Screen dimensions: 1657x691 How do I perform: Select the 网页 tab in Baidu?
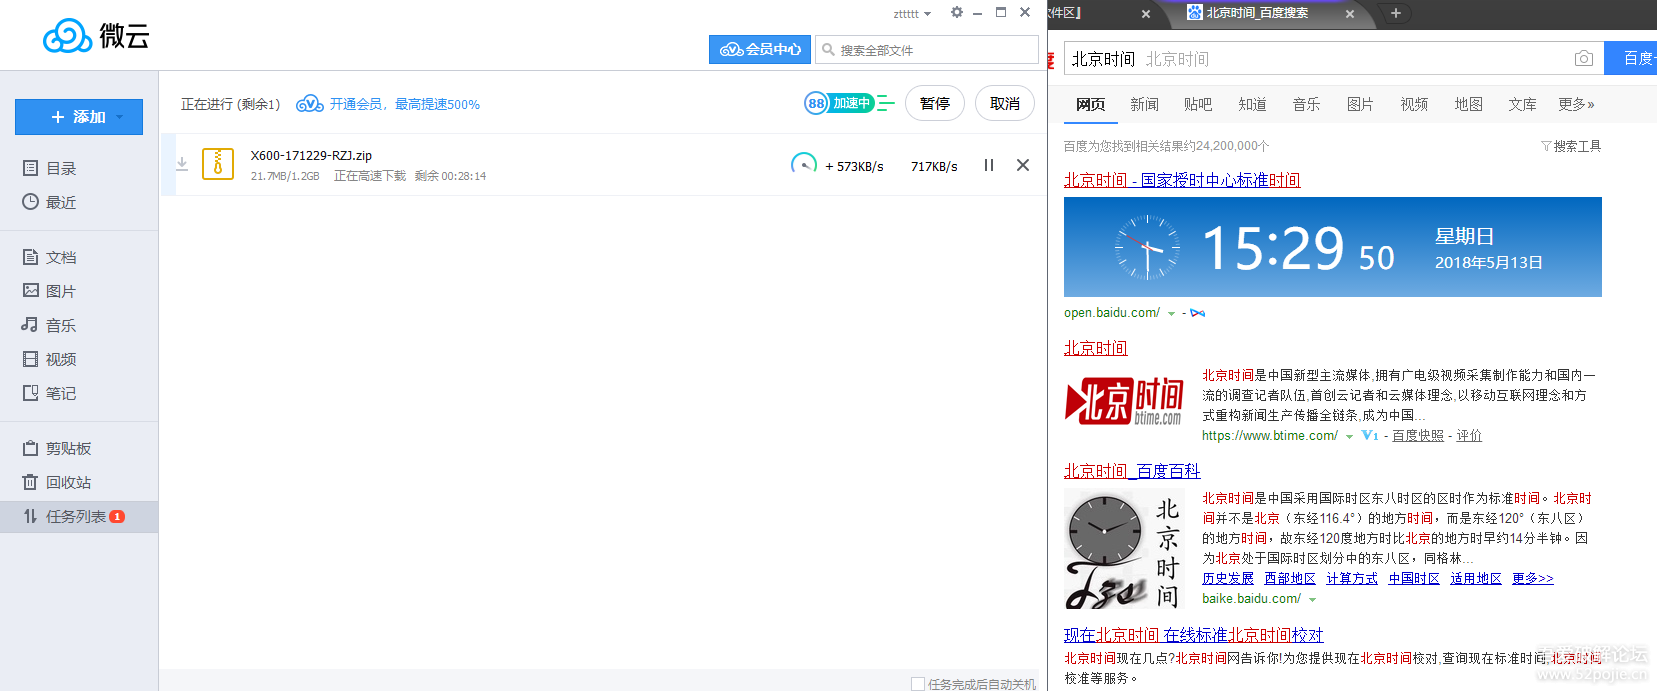coord(1090,104)
